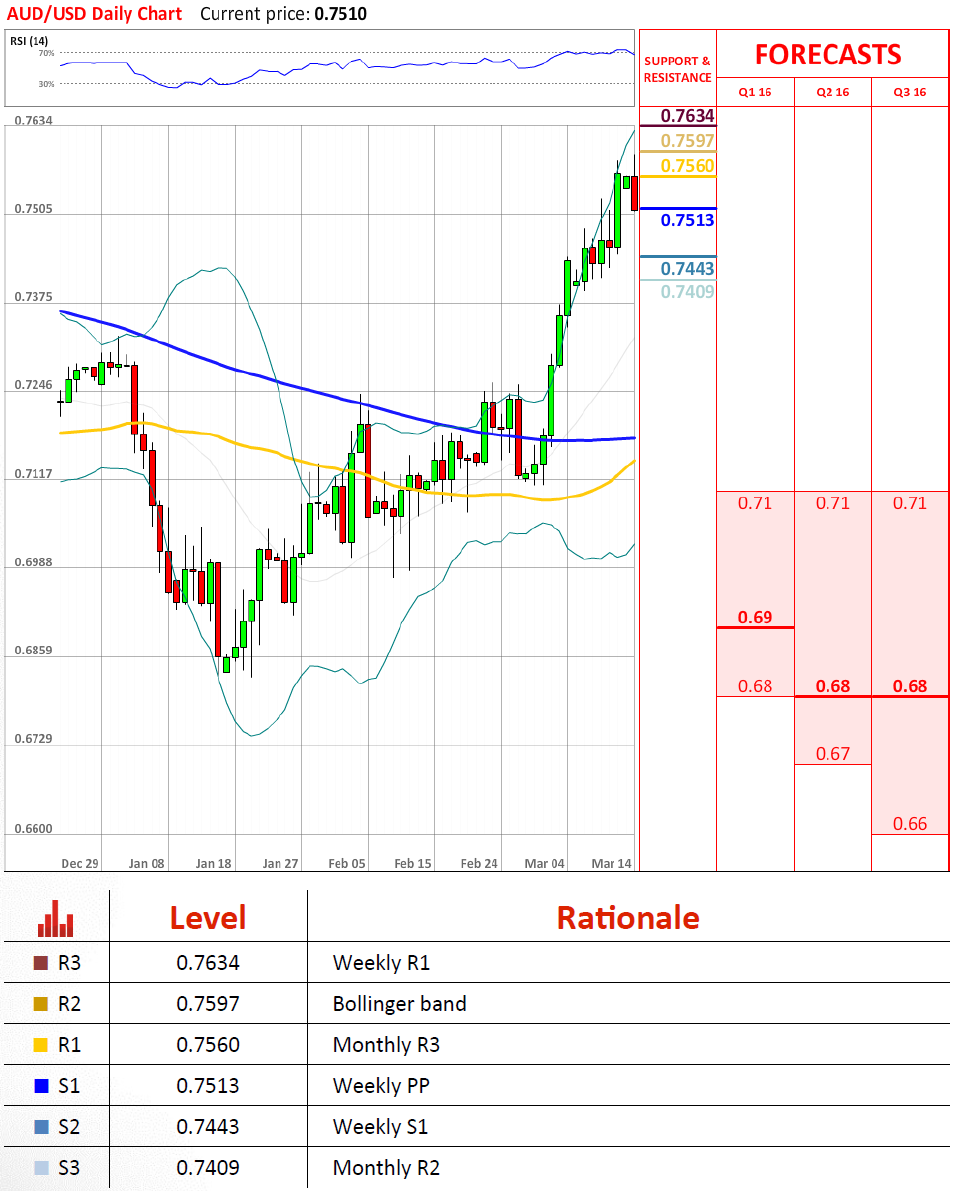Click the Jan 08 date axis label
The width and height of the screenshot is (956, 1191).
pyautogui.click(x=147, y=864)
